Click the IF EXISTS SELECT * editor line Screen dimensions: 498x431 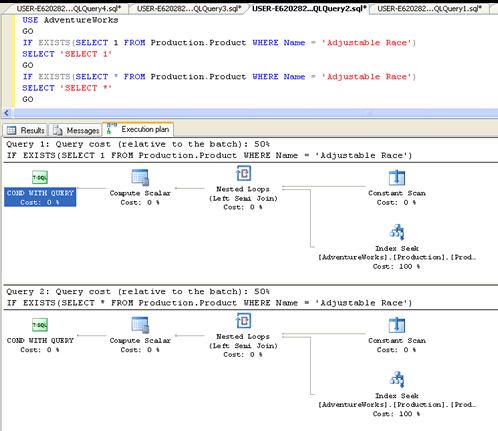pyautogui.click(x=219, y=77)
